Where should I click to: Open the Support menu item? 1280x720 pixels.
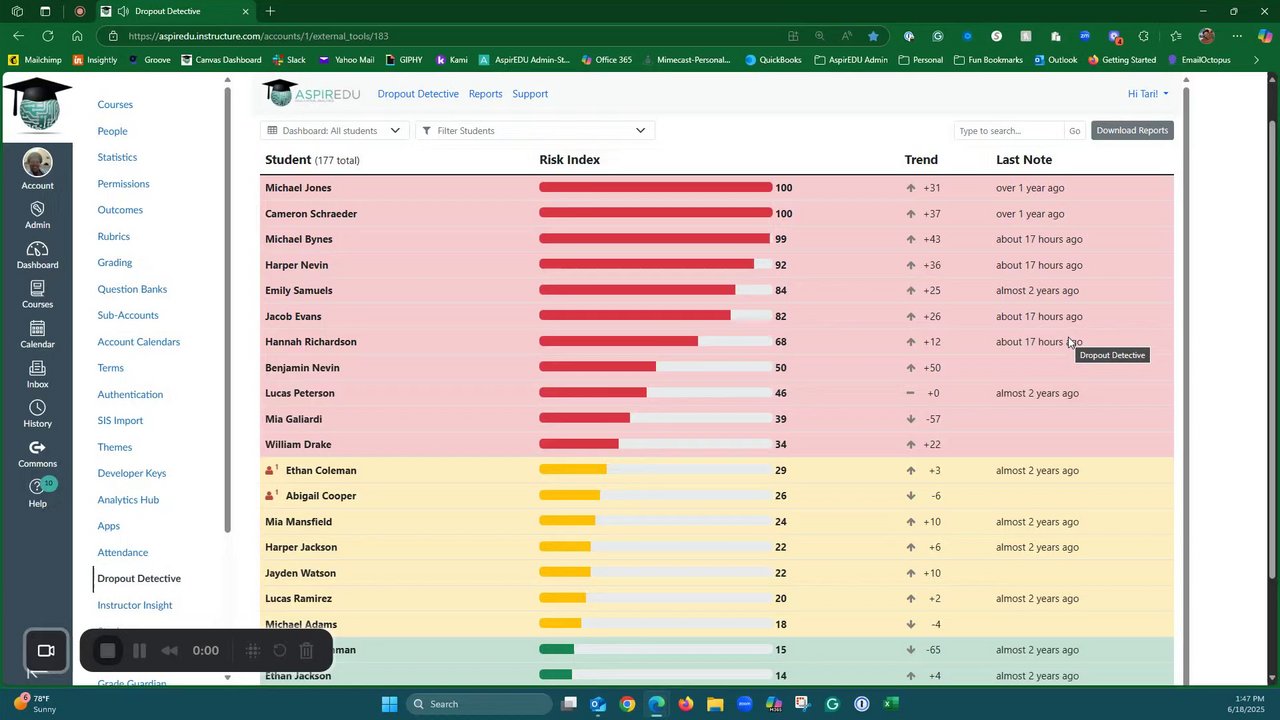pyautogui.click(x=530, y=94)
